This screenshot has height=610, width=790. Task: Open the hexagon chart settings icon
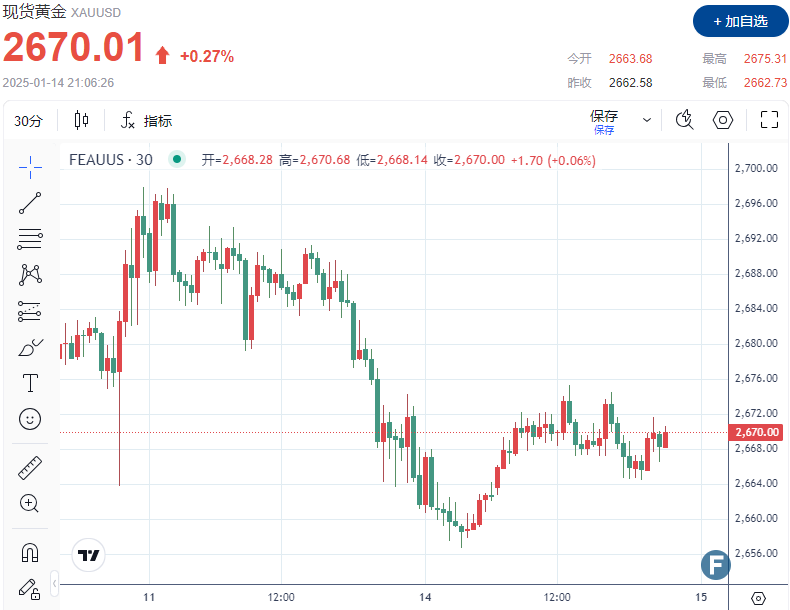pos(723,120)
